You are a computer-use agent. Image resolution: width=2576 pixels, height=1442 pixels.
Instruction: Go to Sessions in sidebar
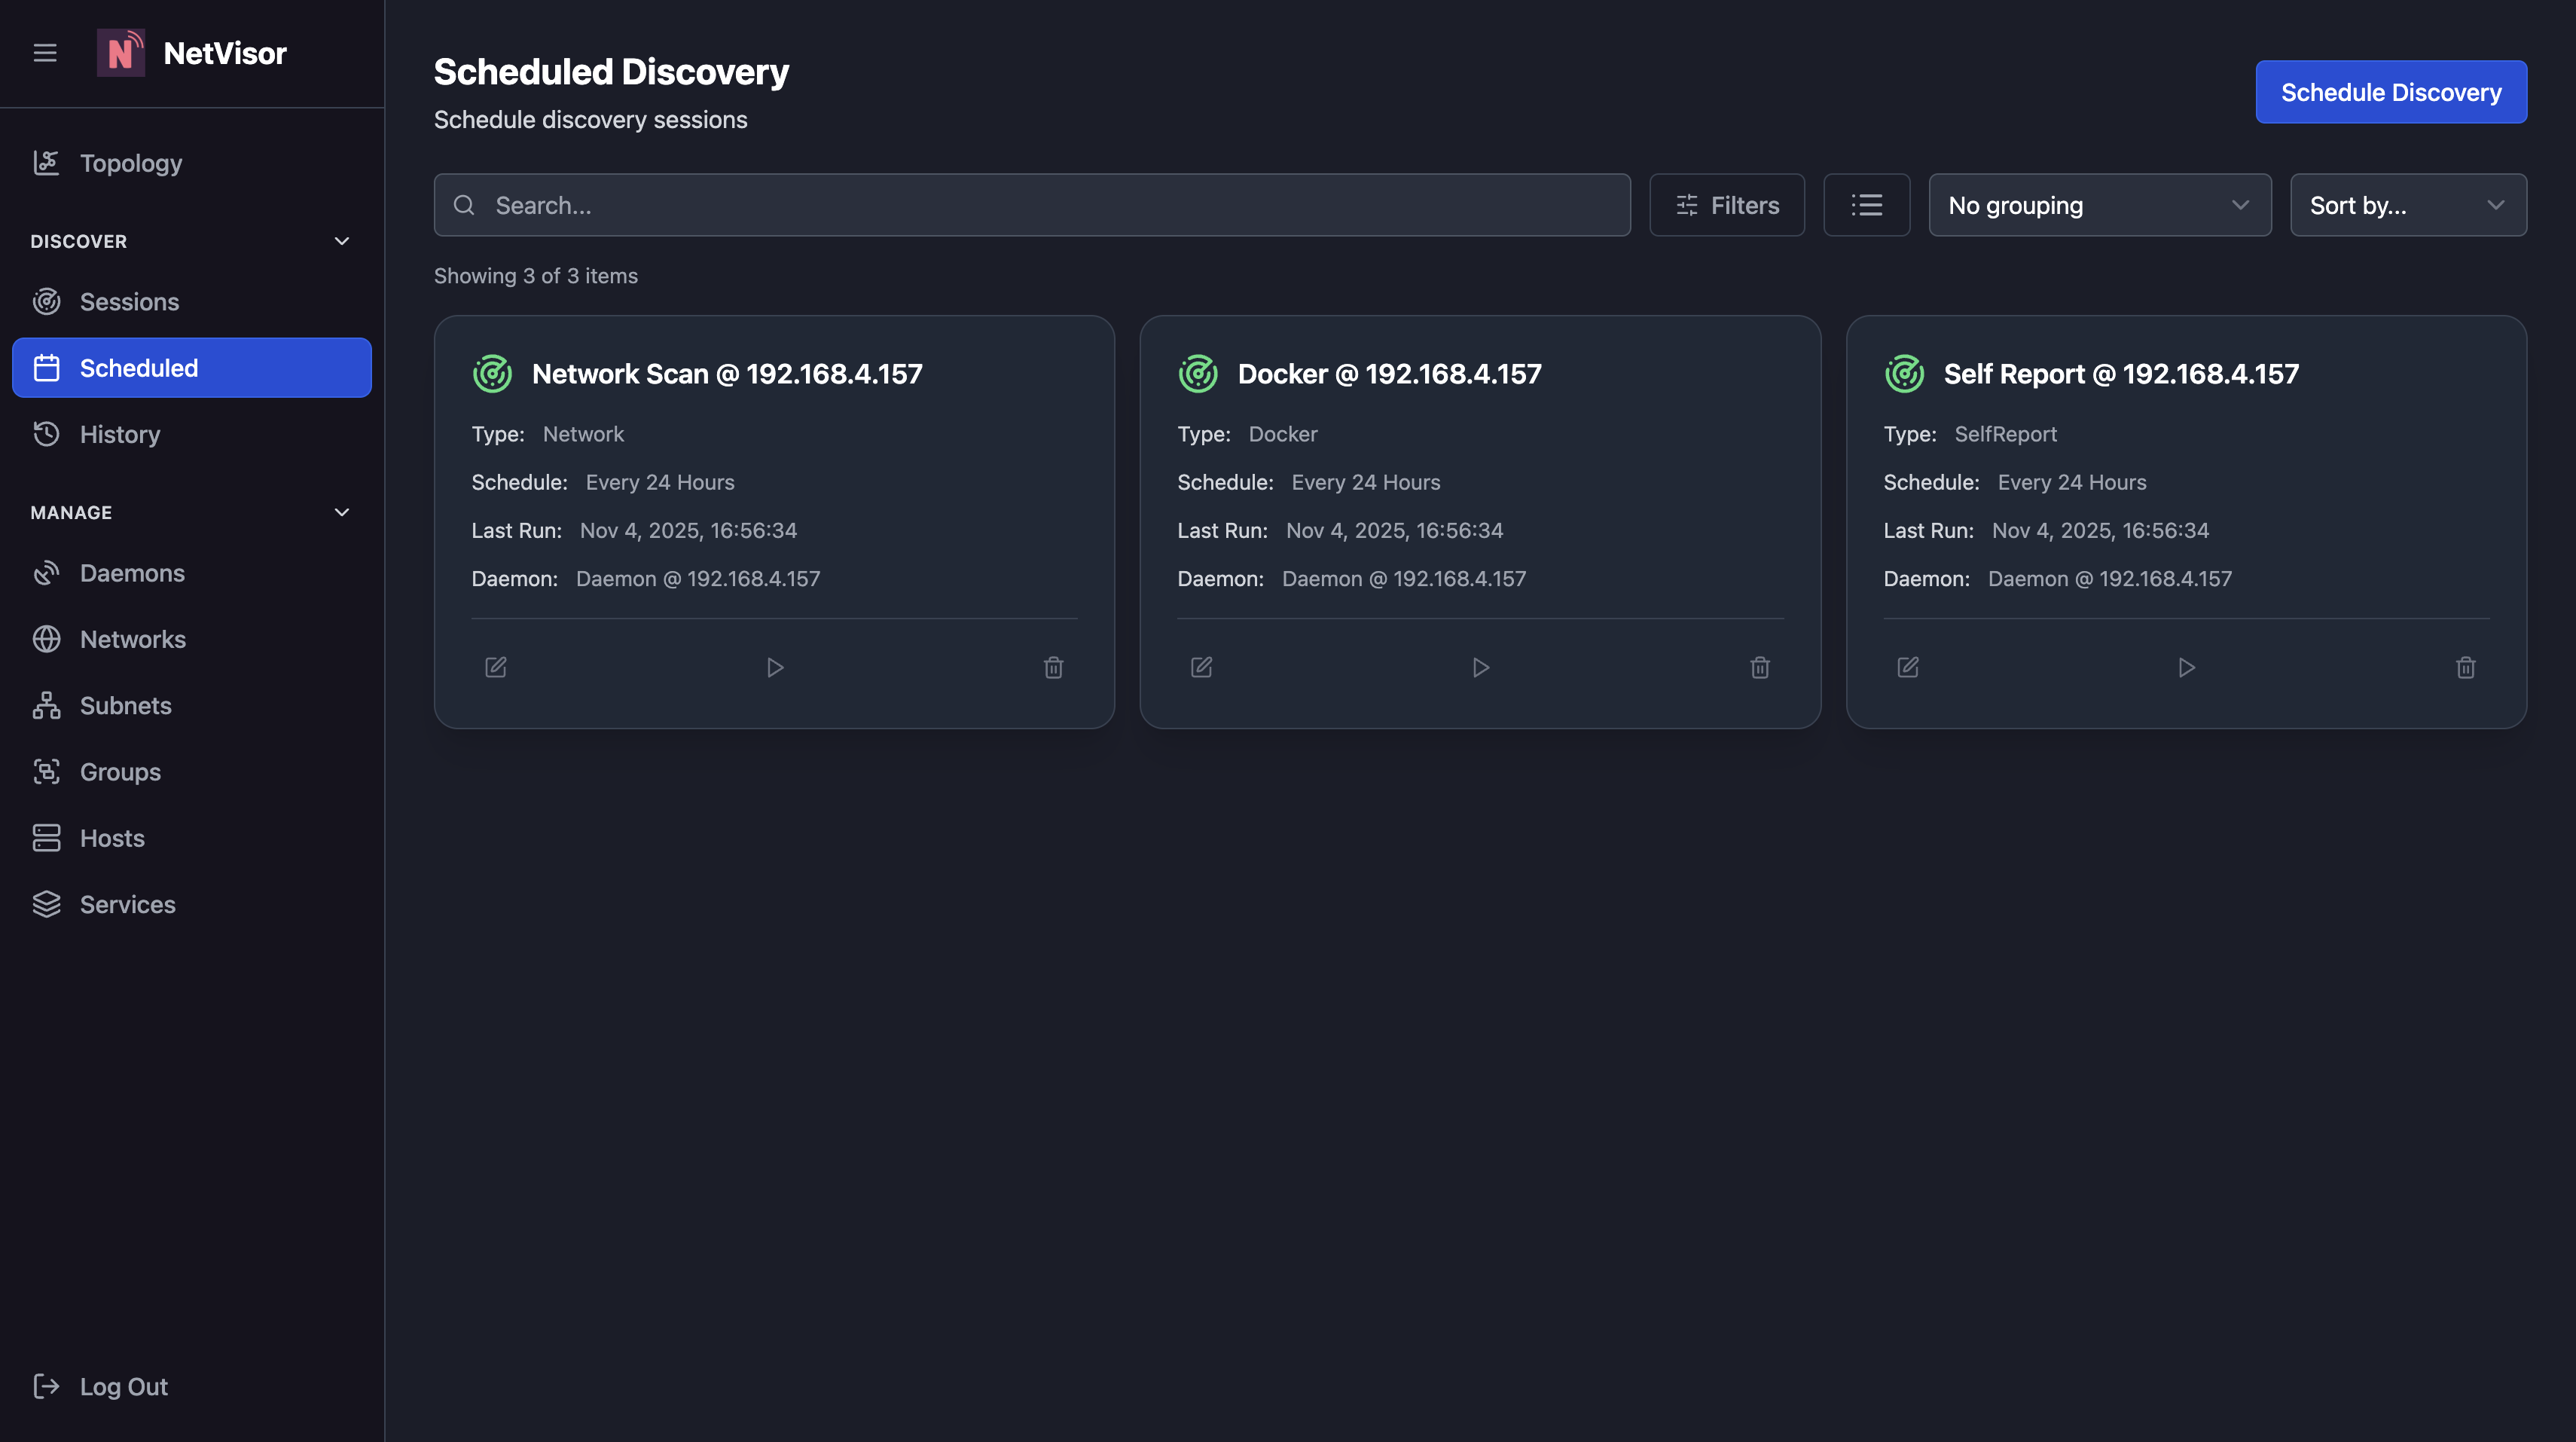[192, 302]
